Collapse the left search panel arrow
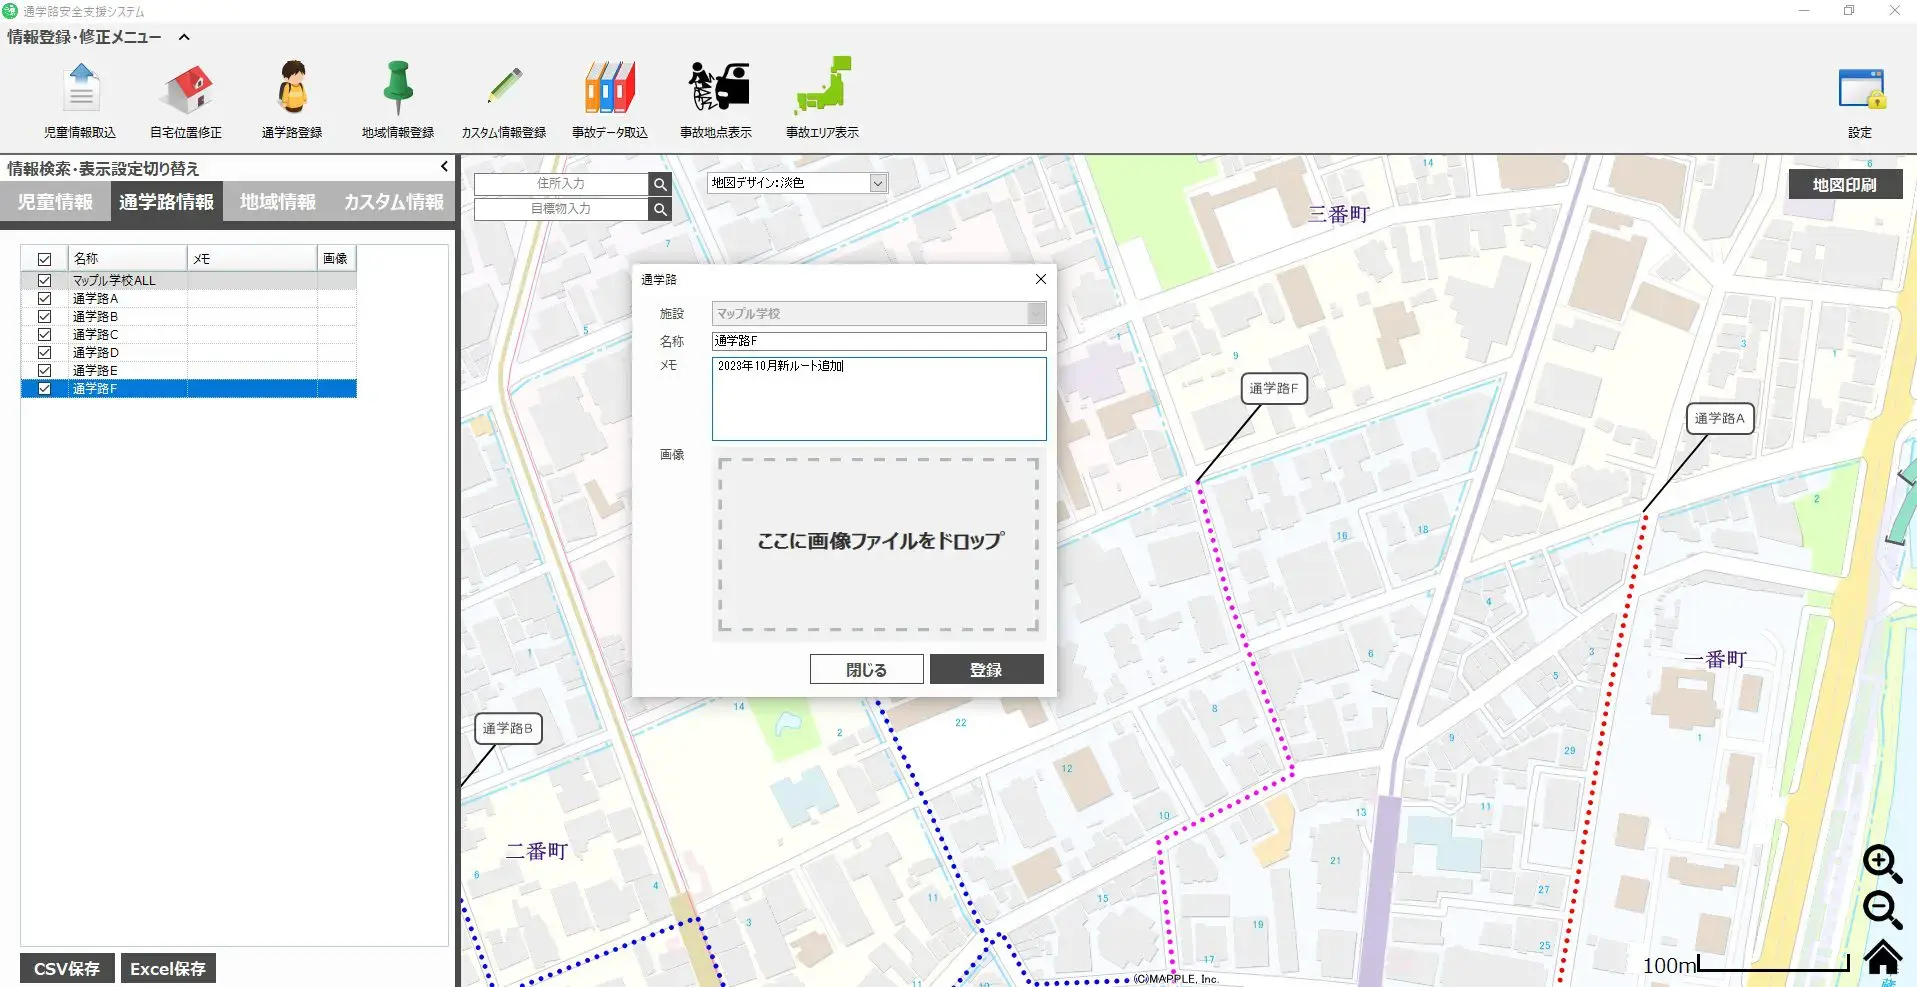This screenshot has height=987, width=1917. [x=444, y=167]
